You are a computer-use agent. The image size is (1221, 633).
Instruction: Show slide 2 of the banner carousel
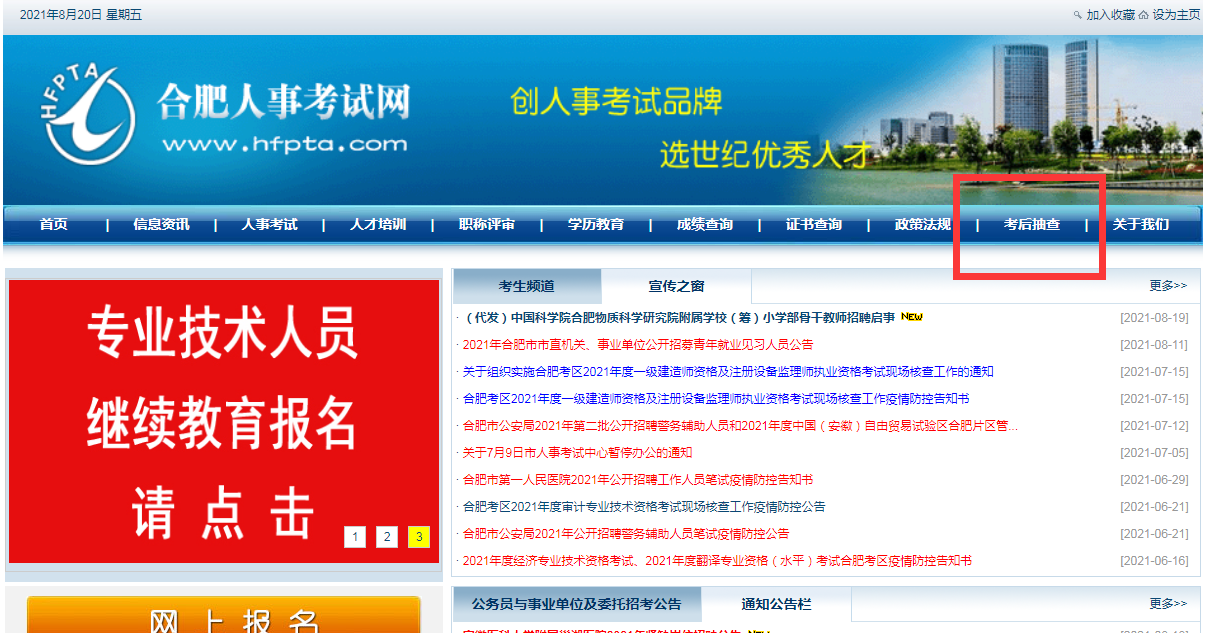tap(387, 537)
